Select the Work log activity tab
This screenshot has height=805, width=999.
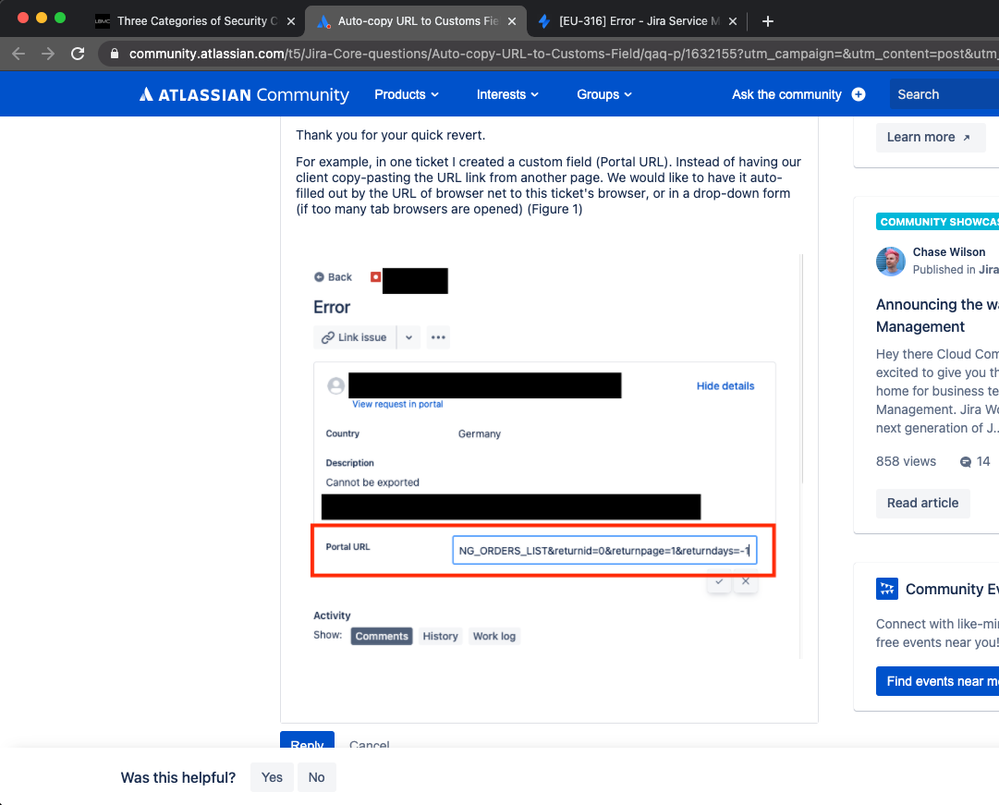pyautogui.click(x=494, y=636)
